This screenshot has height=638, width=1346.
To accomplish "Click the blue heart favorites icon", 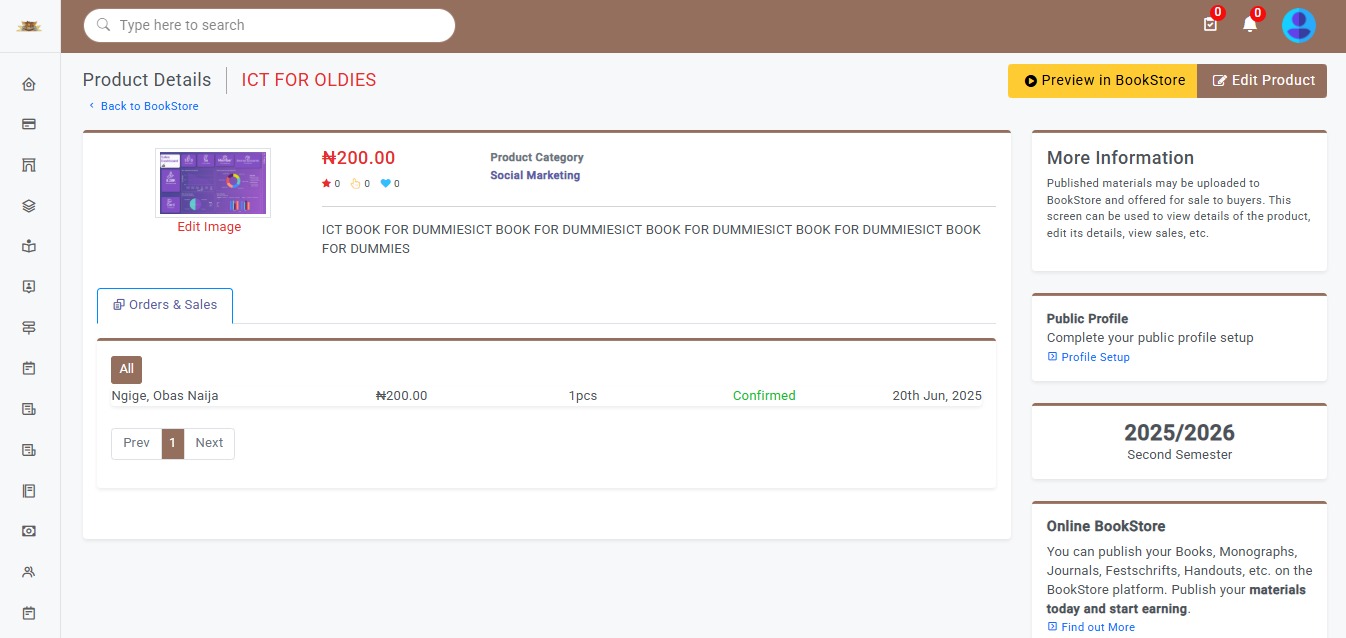I will coord(385,184).
